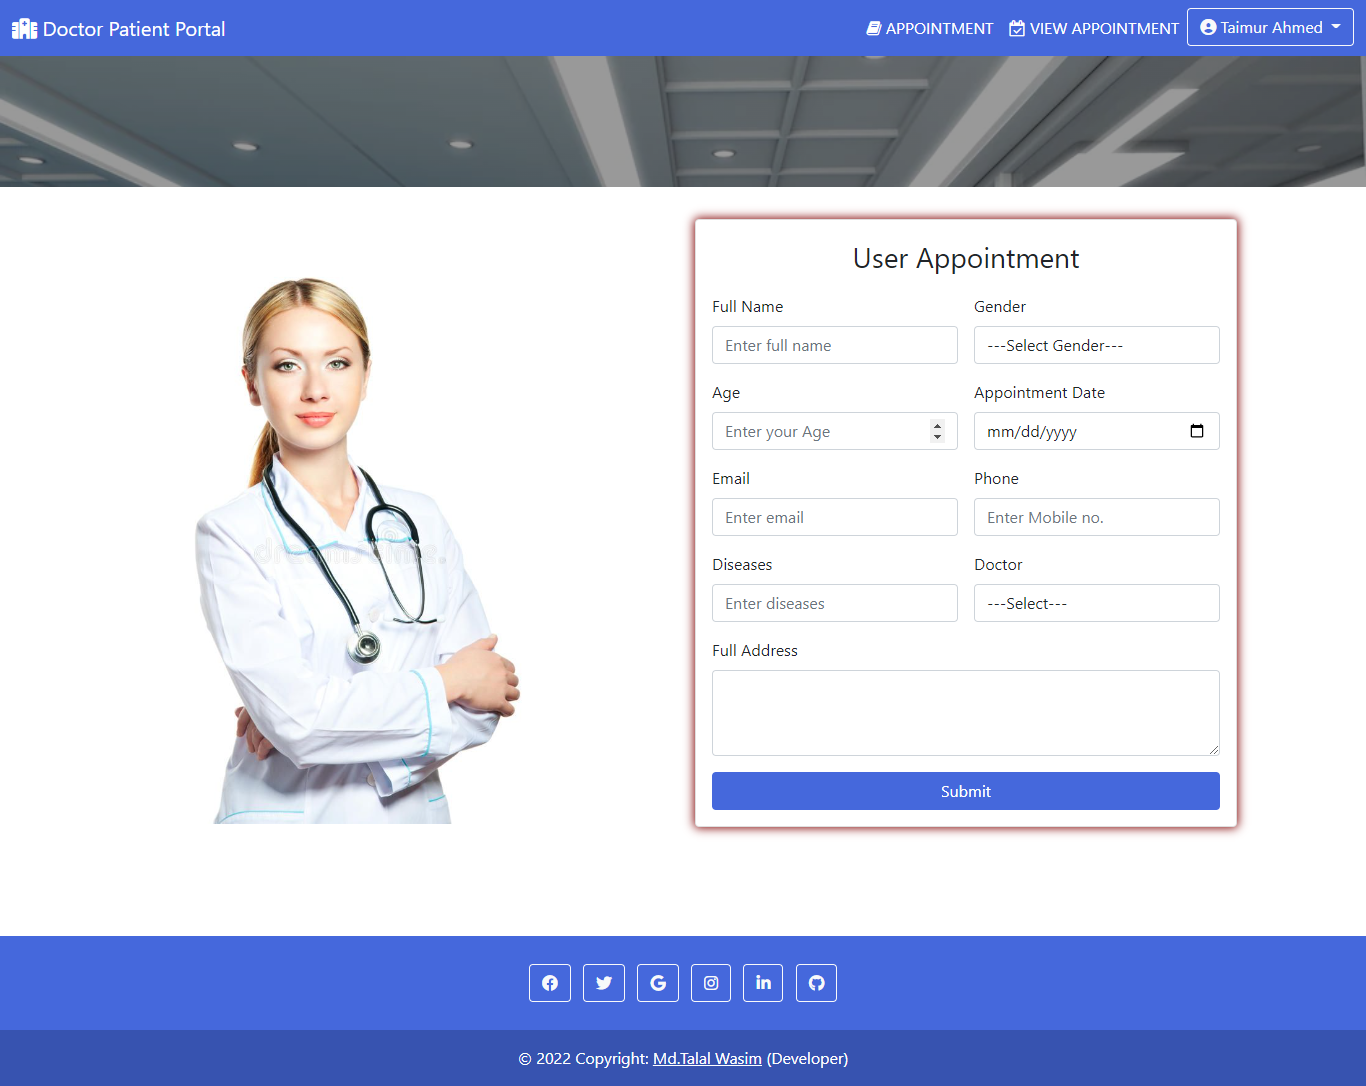Submit the appointment form
The height and width of the screenshot is (1086, 1366).
[966, 791]
